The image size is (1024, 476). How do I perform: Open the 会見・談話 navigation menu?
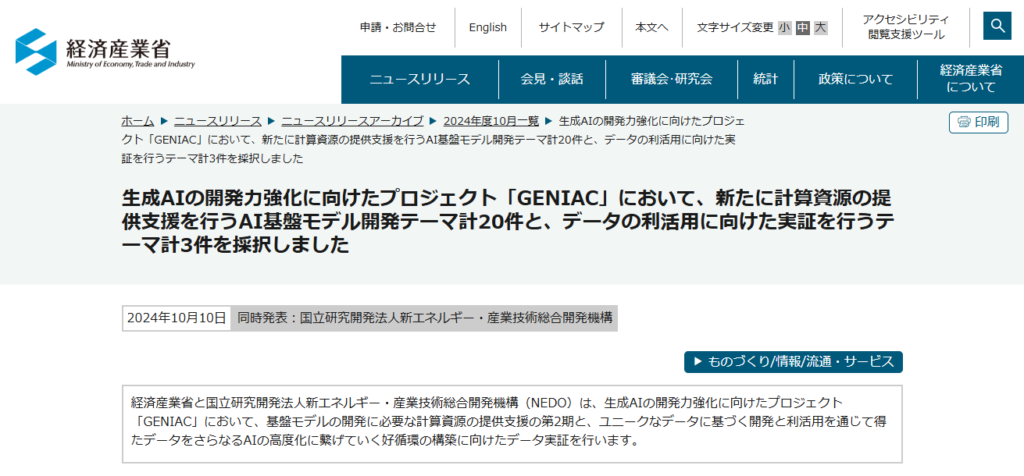click(x=552, y=79)
